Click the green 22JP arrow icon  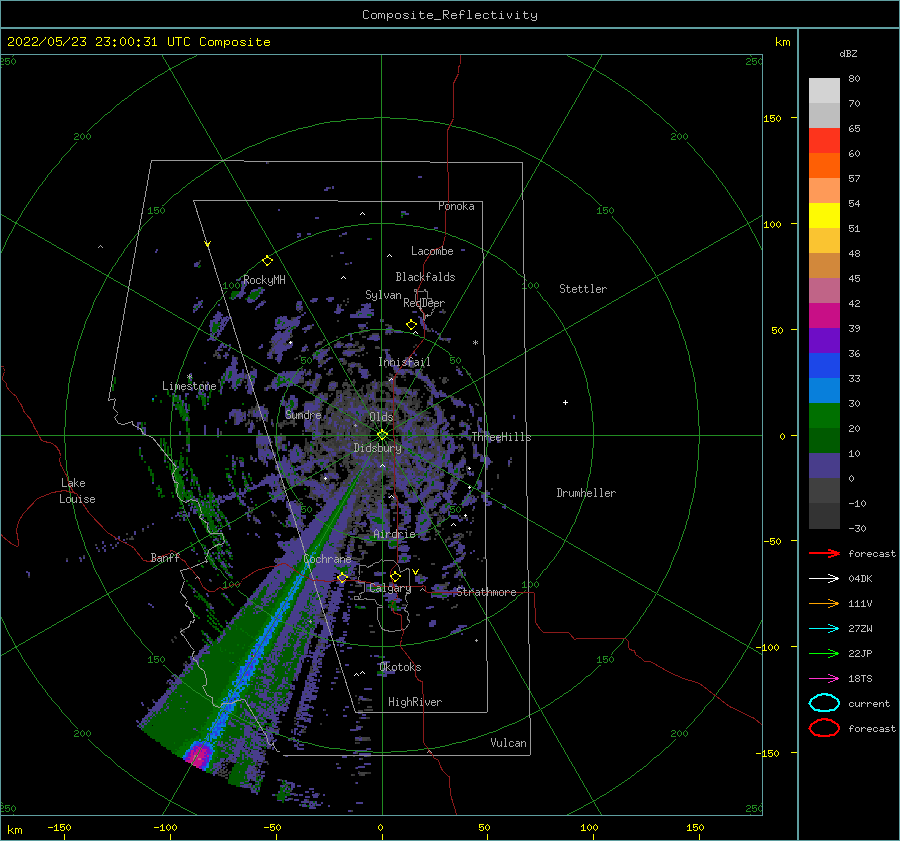[x=824, y=653]
